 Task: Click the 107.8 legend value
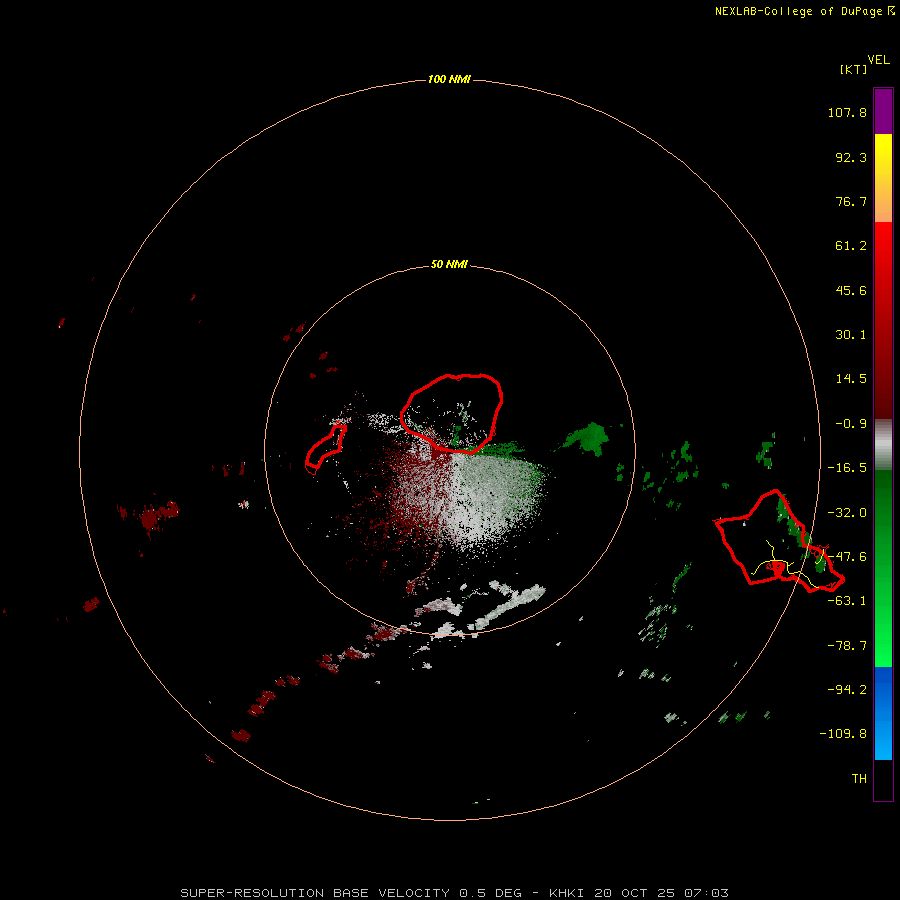pyautogui.click(x=847, y=112)
